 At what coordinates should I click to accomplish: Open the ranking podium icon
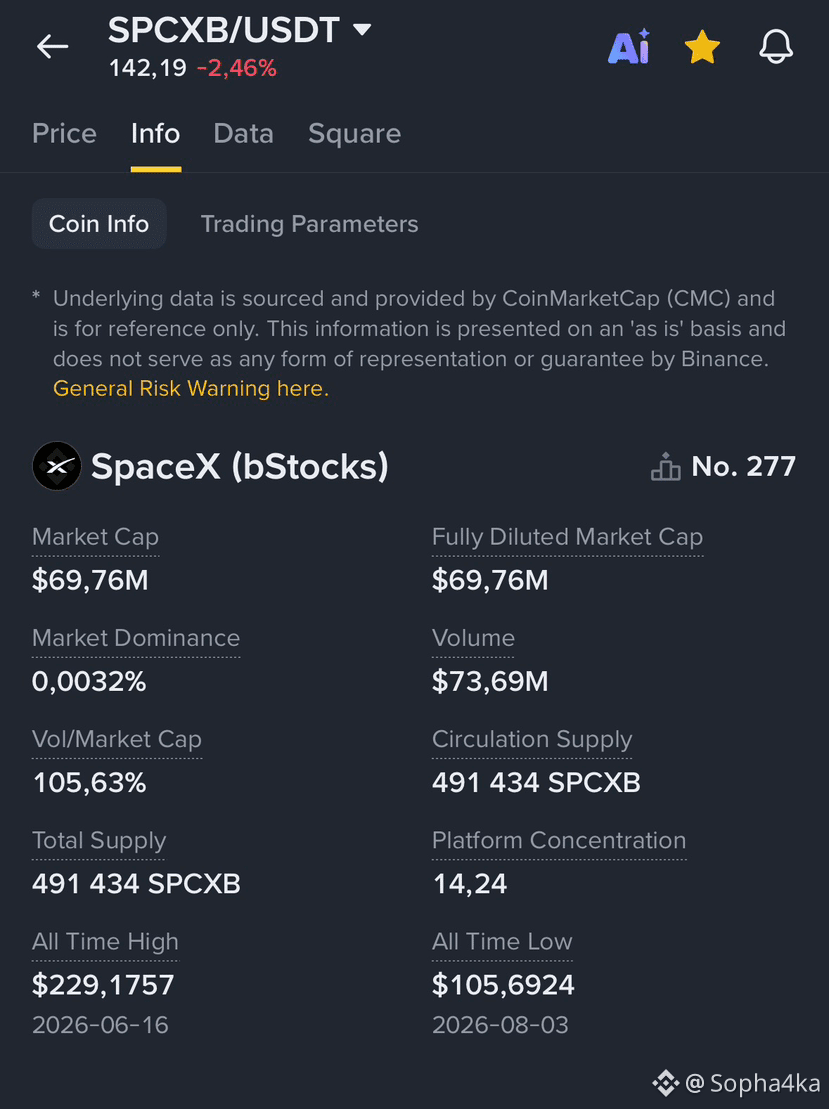(x=666, y=467)
